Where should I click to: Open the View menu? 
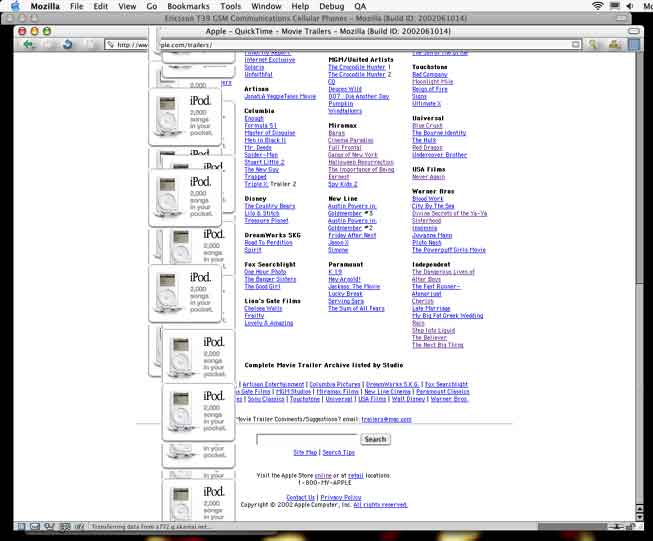pos(127,6)
